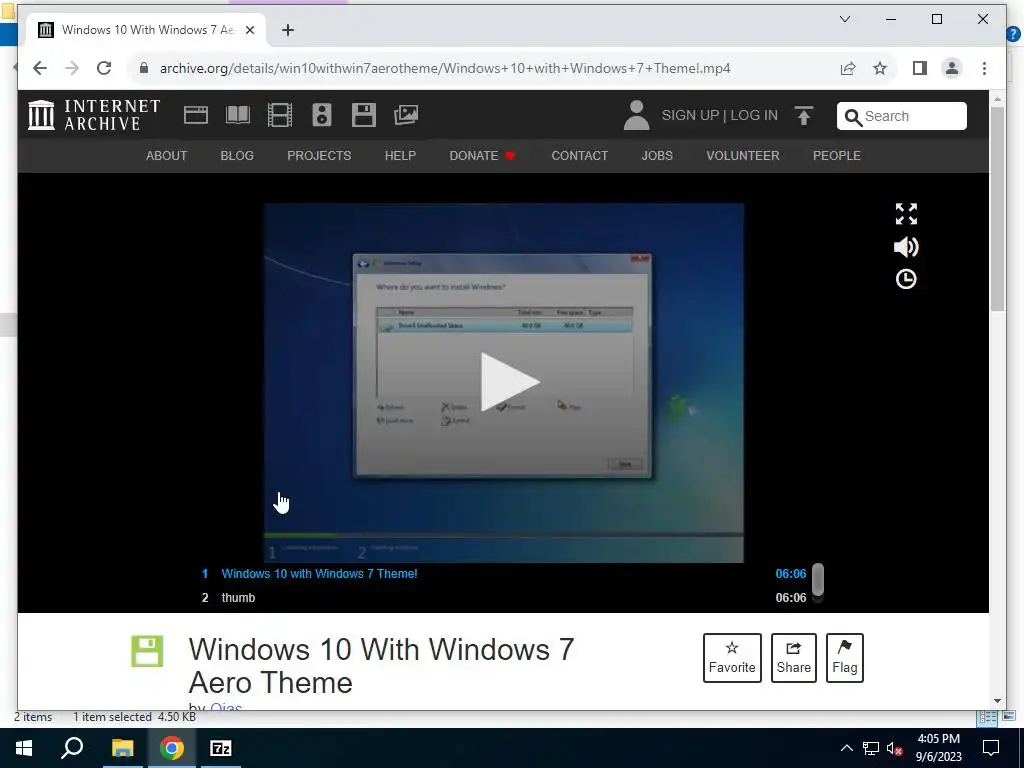The width and height of the screenshot is (1024, 768).
Task: Switch Explorer window to large icons view
Action: (1008, 717)
